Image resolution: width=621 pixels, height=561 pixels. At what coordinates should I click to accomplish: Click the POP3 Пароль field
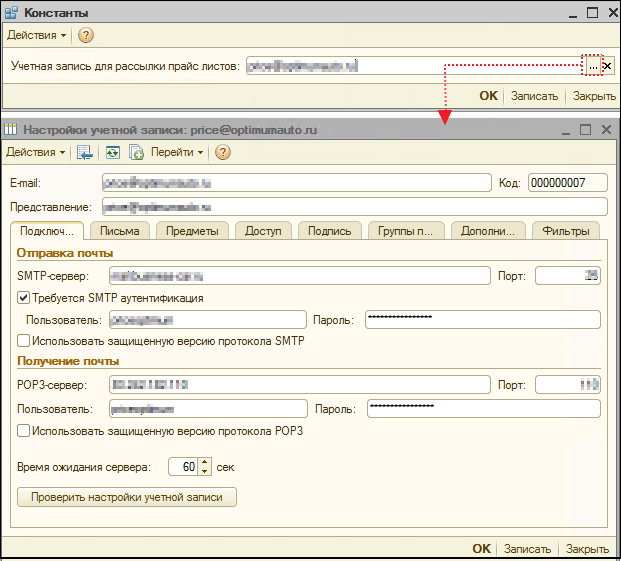[484, 409]
